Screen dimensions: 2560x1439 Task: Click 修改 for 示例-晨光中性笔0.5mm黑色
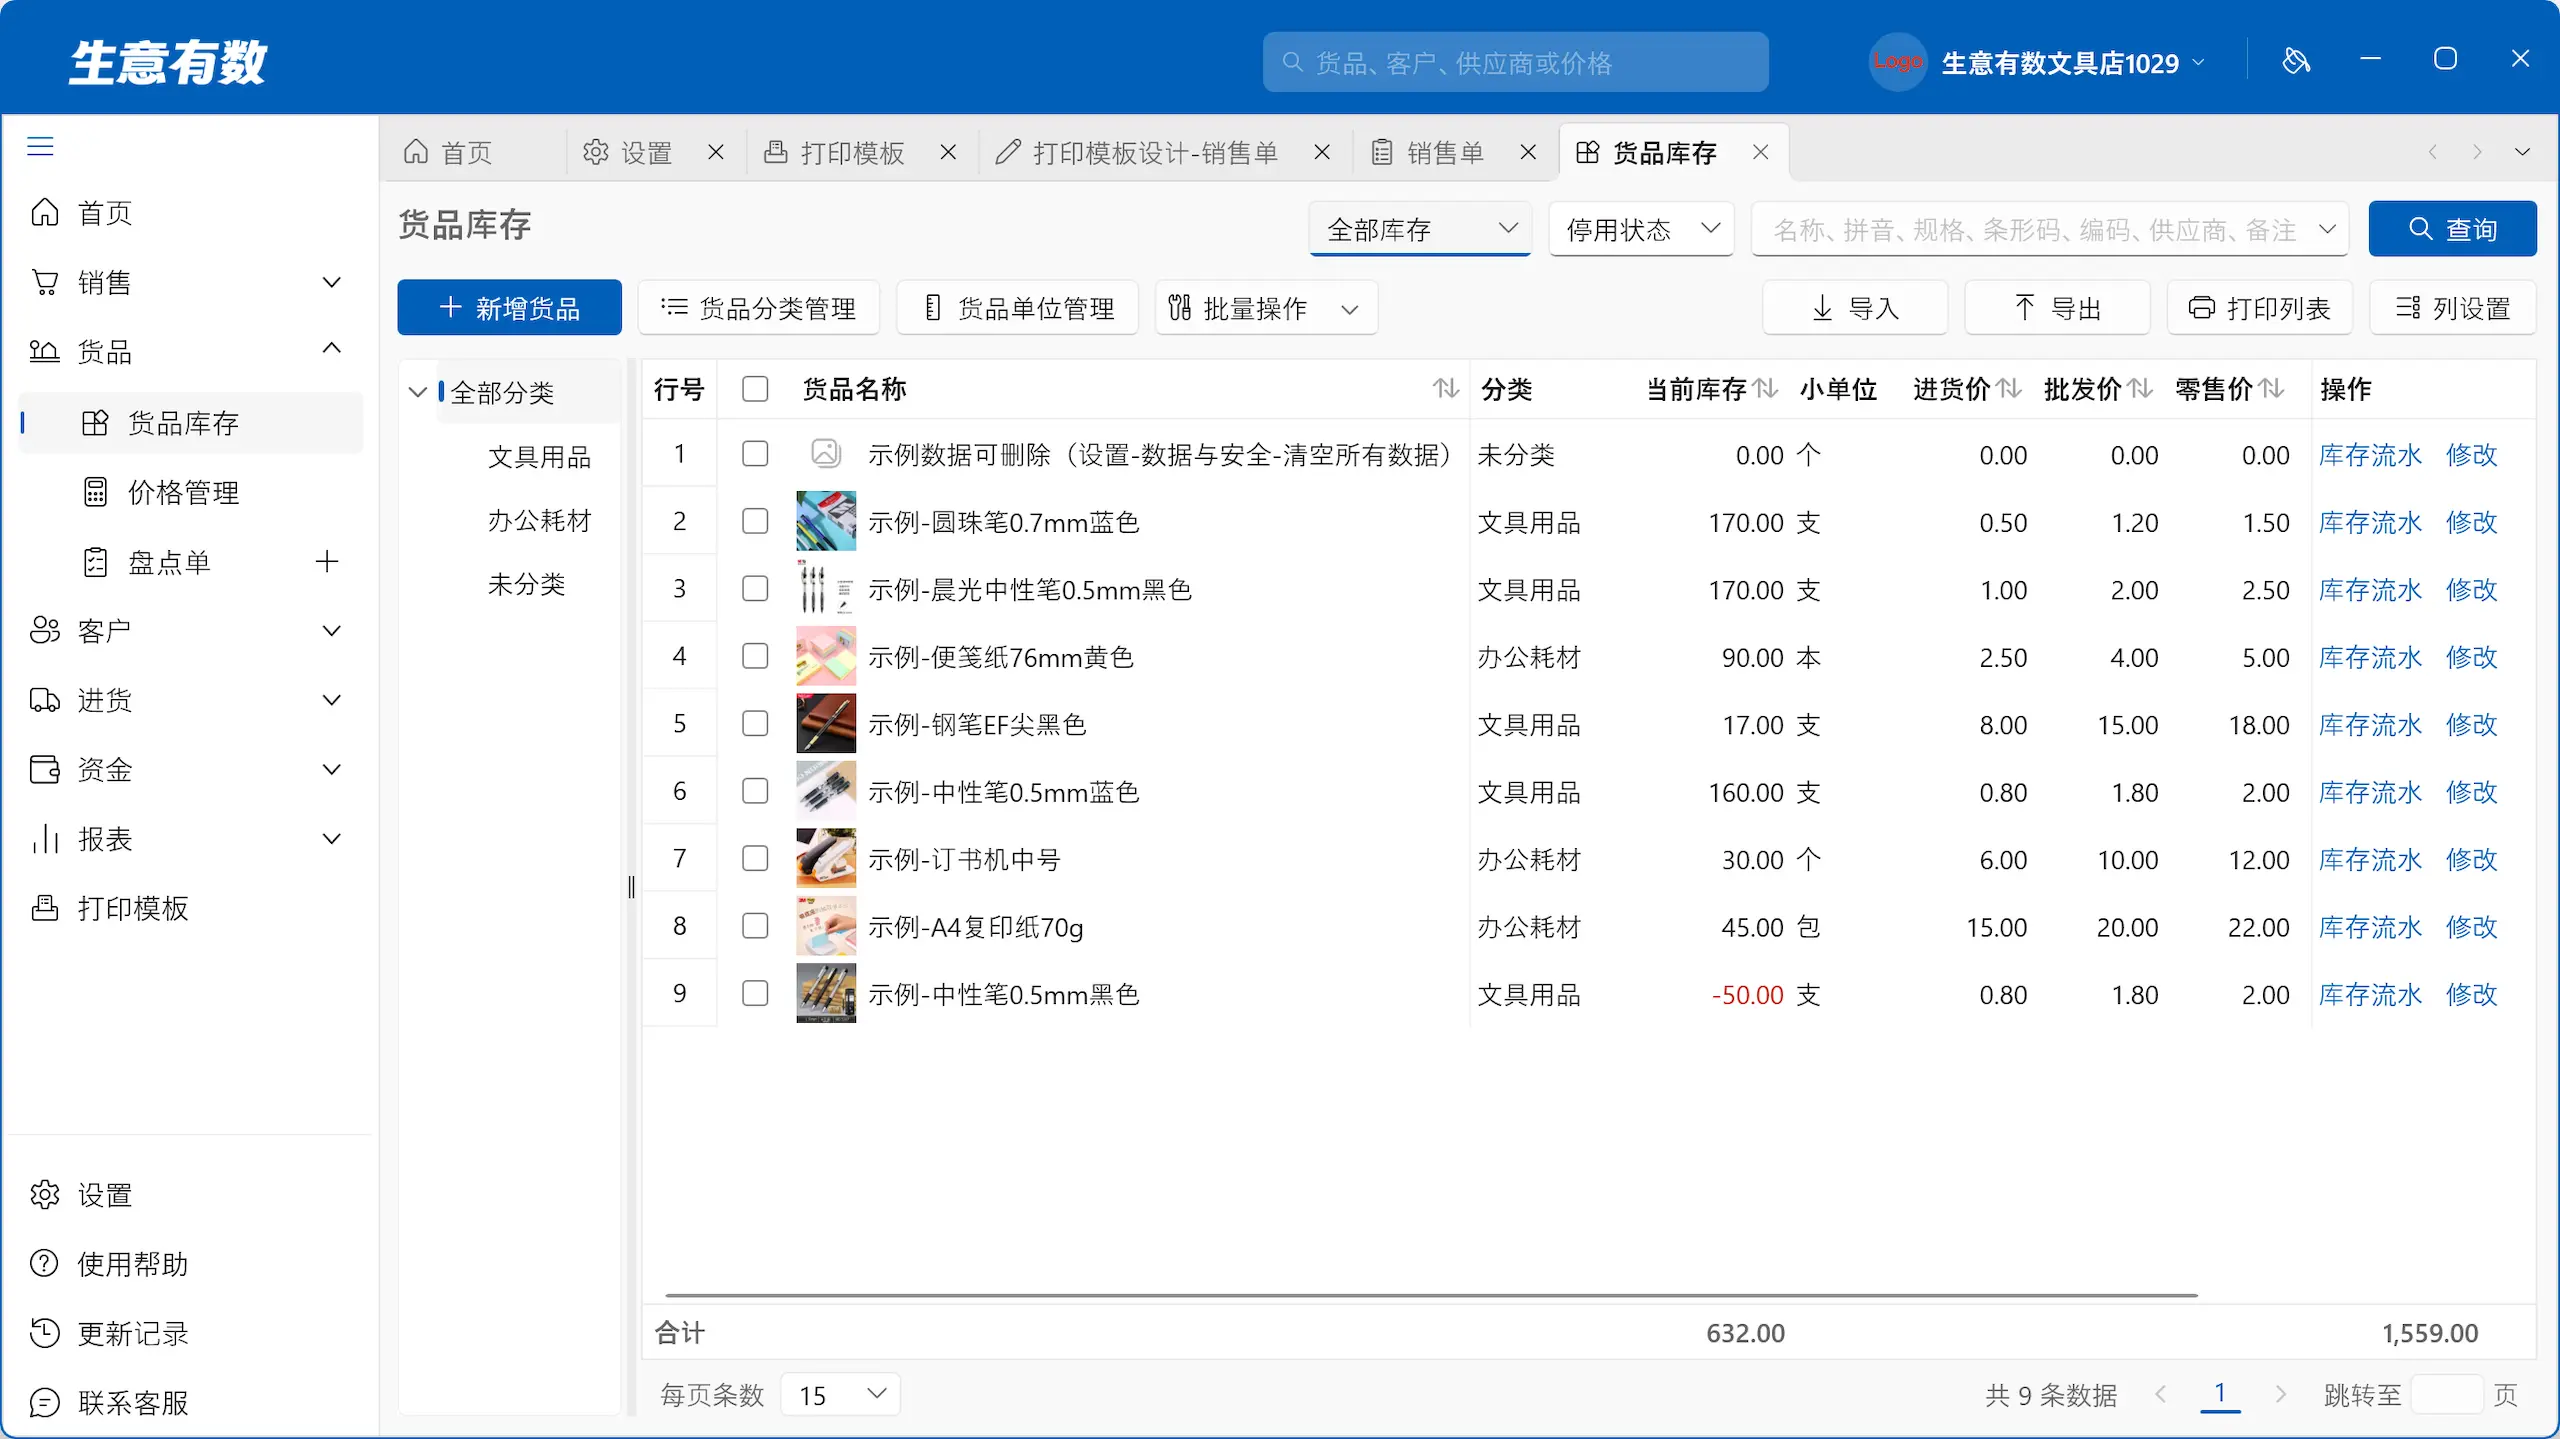(x=2471, y=590)
